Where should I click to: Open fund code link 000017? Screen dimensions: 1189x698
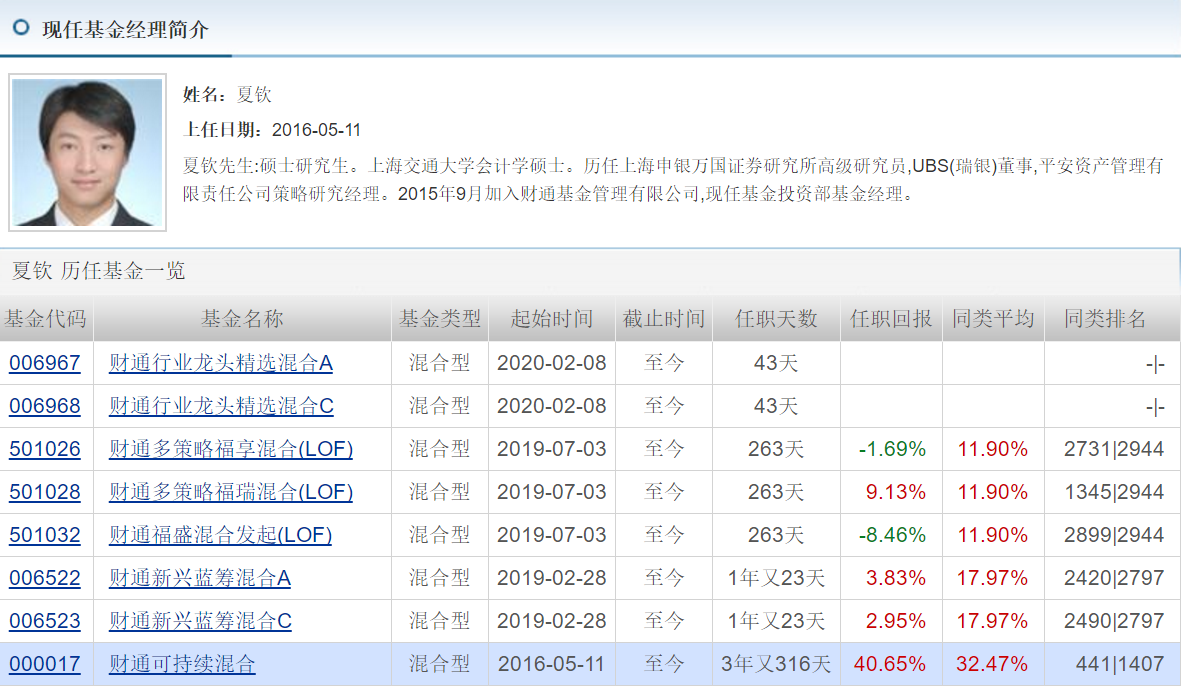point(45,665)
